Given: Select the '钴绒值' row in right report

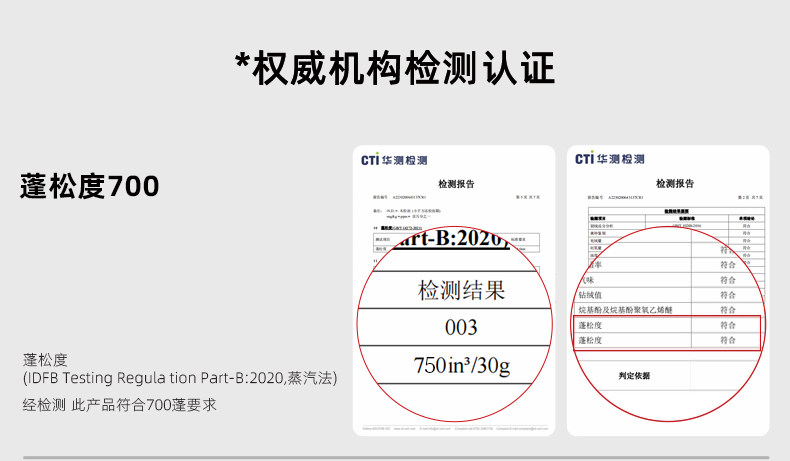Looking at the screenshot, I should point(594,295).
